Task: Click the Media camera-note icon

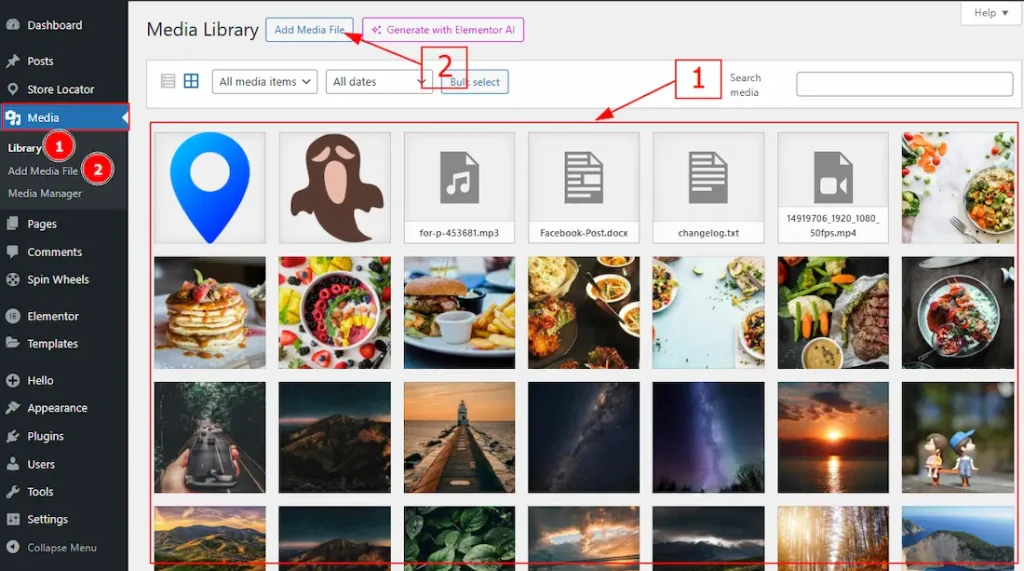Action: coord(13,118)
